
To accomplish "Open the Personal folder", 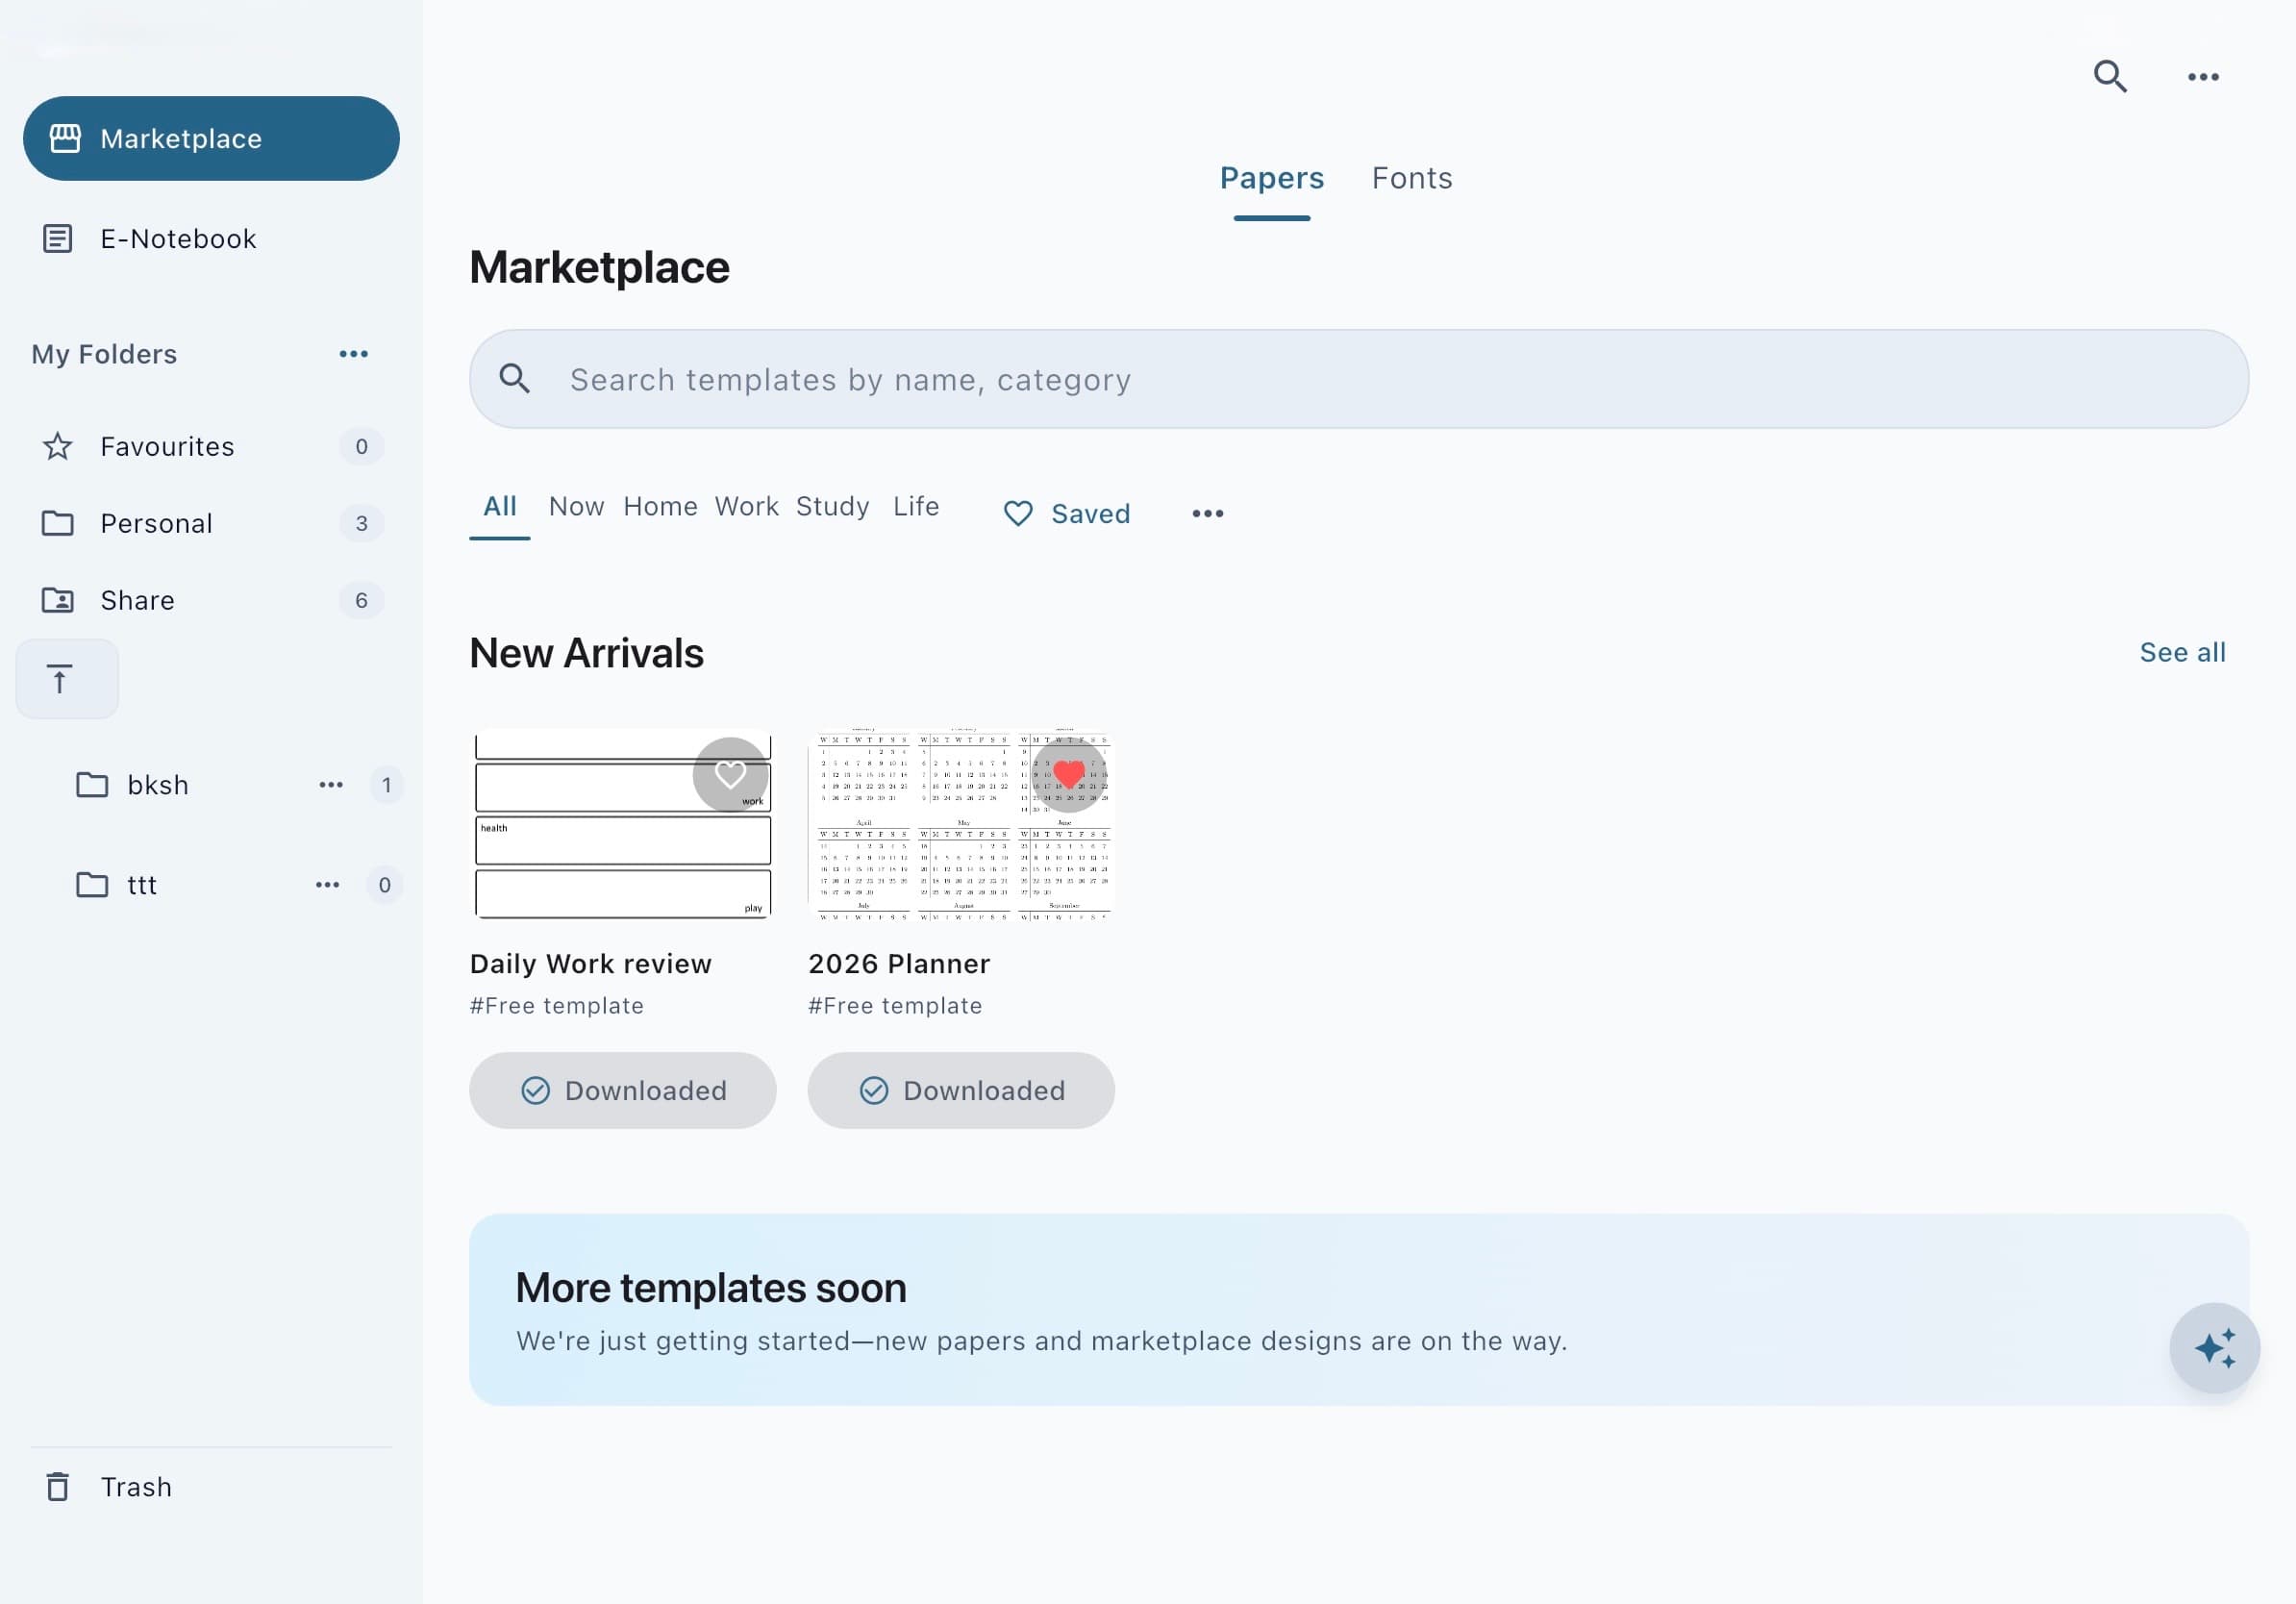I will (211, 523).
